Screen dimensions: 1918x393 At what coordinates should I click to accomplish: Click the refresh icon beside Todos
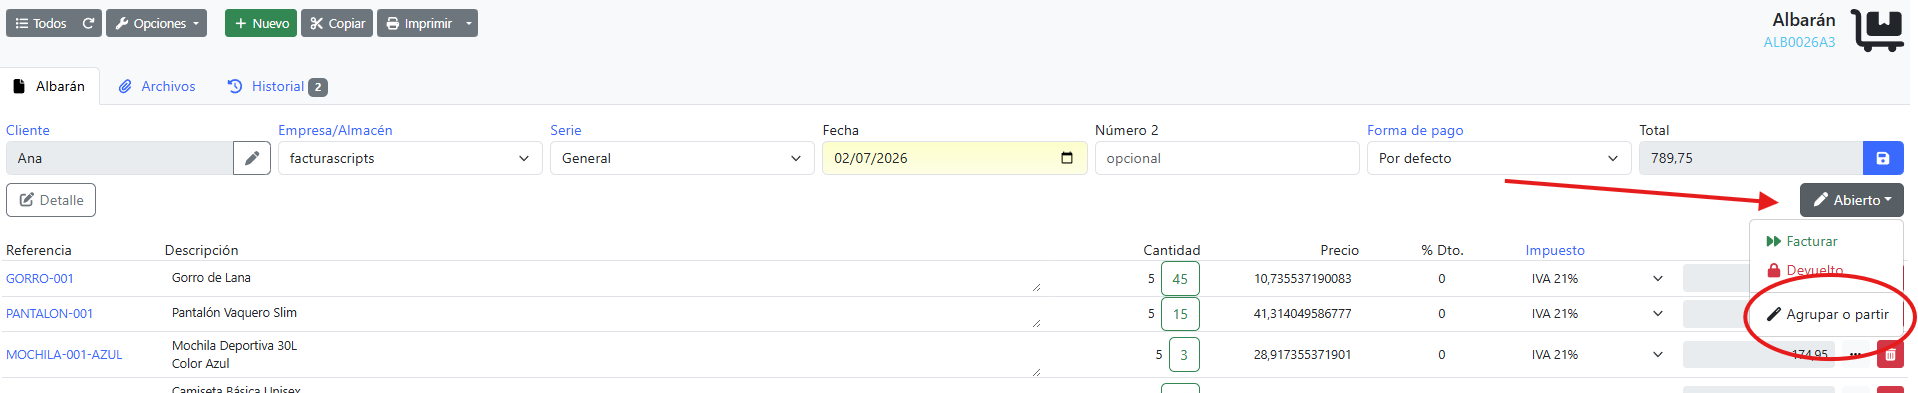[x=88, y=23]
